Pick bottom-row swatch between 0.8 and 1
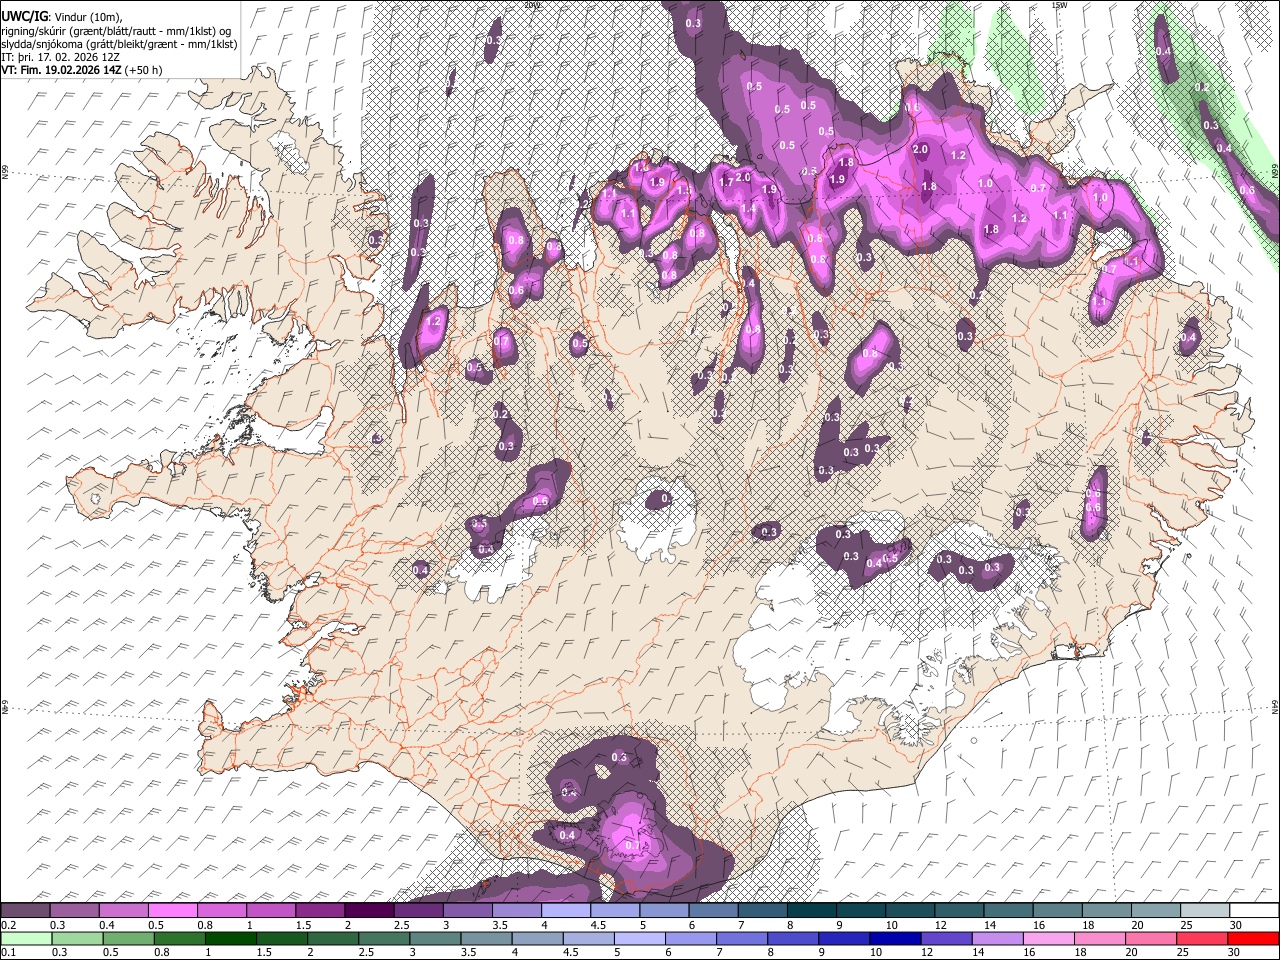 (179, 938)
